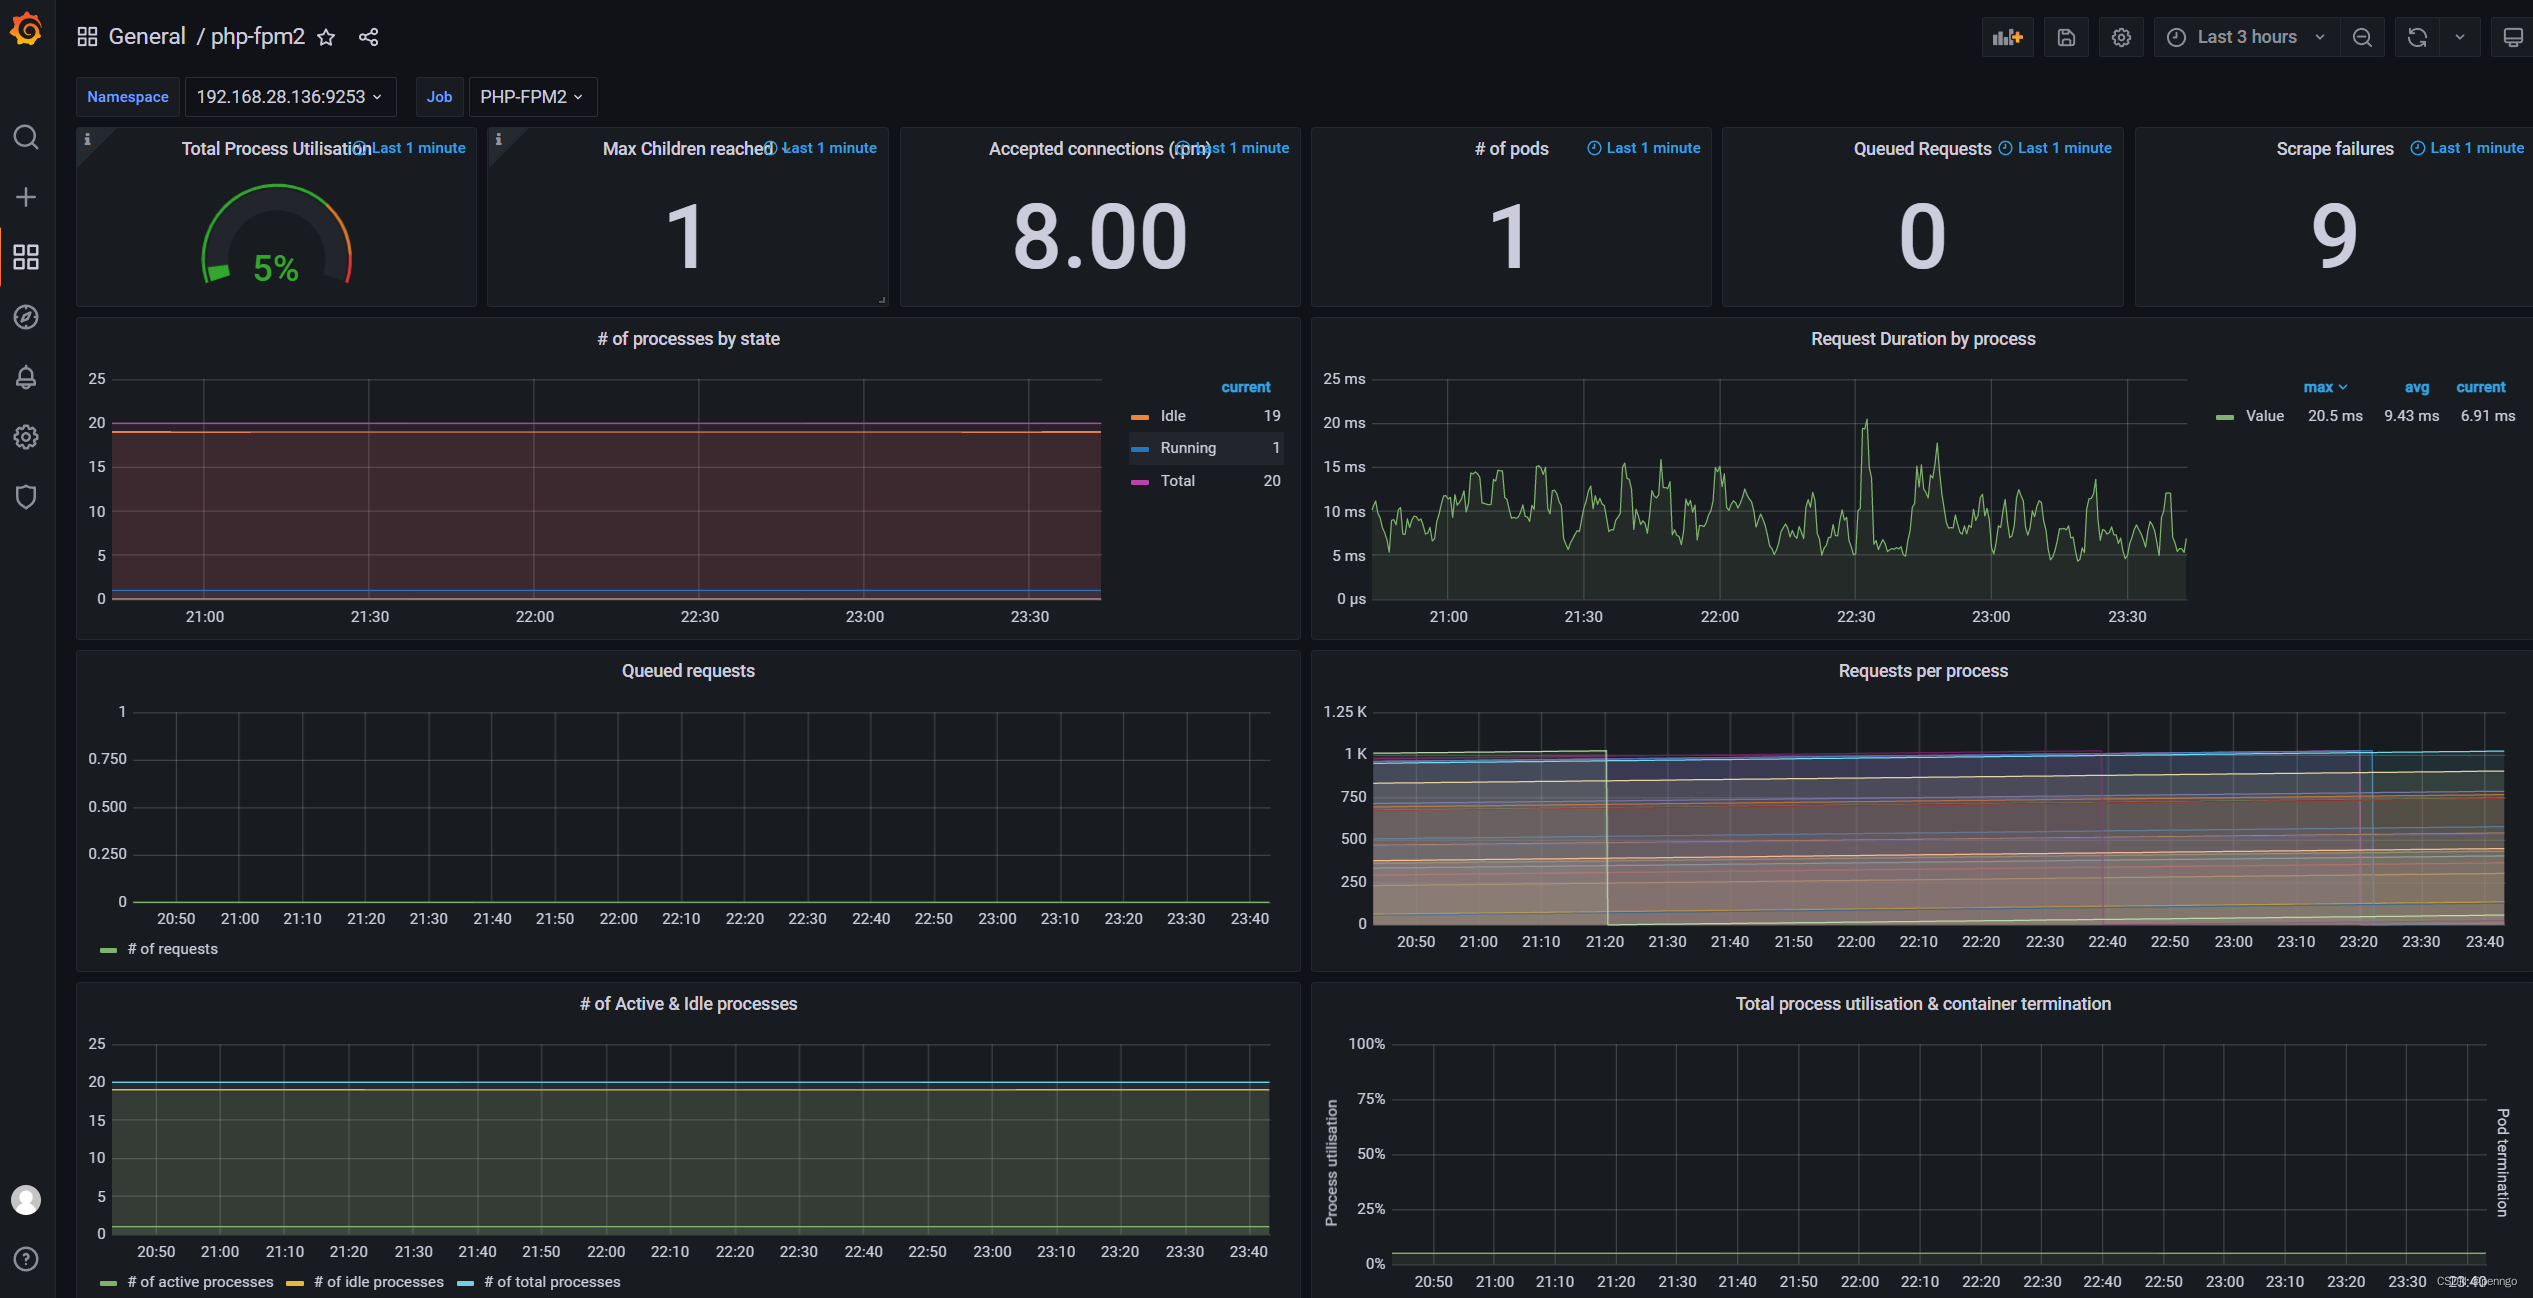Open the Explore compass icon
The height and width of the screenshot is (1298, 2533).
26,317
